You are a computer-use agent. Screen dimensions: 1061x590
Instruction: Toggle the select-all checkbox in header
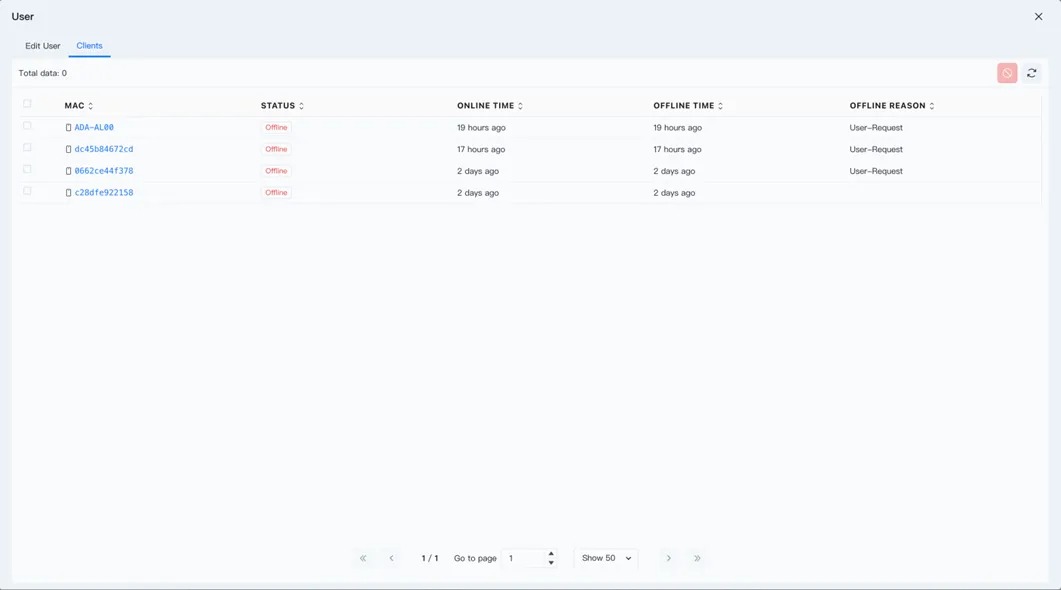[x=27, y=104]
